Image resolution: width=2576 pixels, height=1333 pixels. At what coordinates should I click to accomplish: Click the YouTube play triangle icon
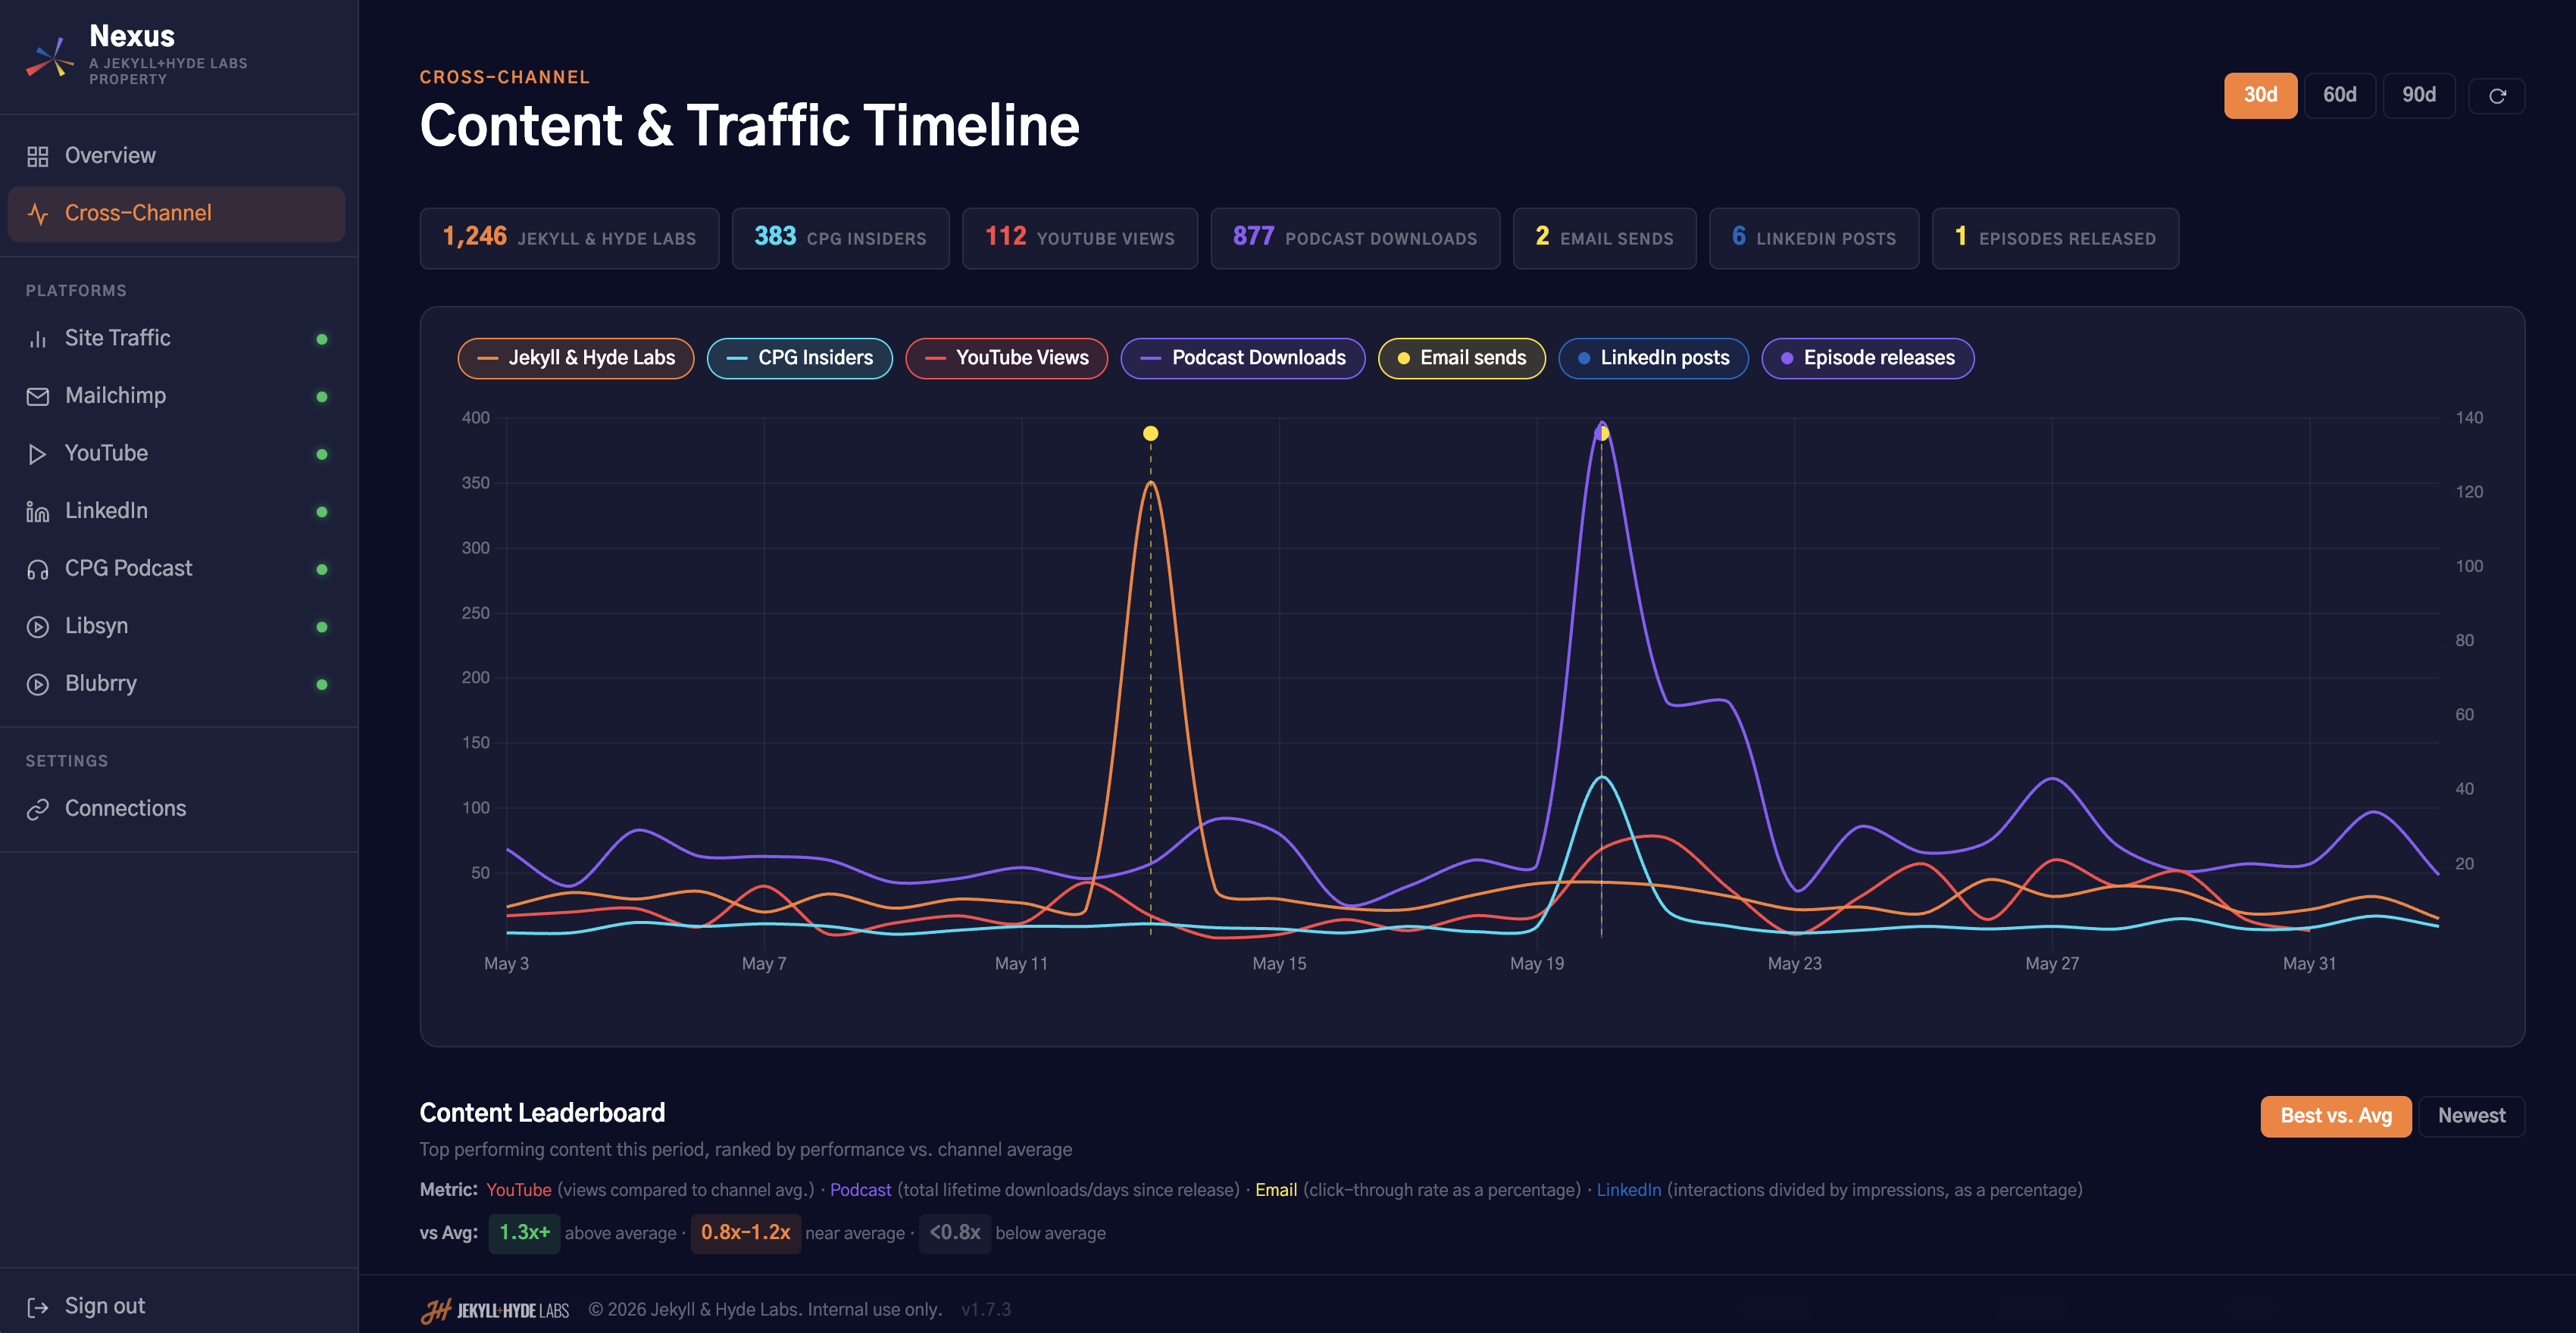[37, 454]
